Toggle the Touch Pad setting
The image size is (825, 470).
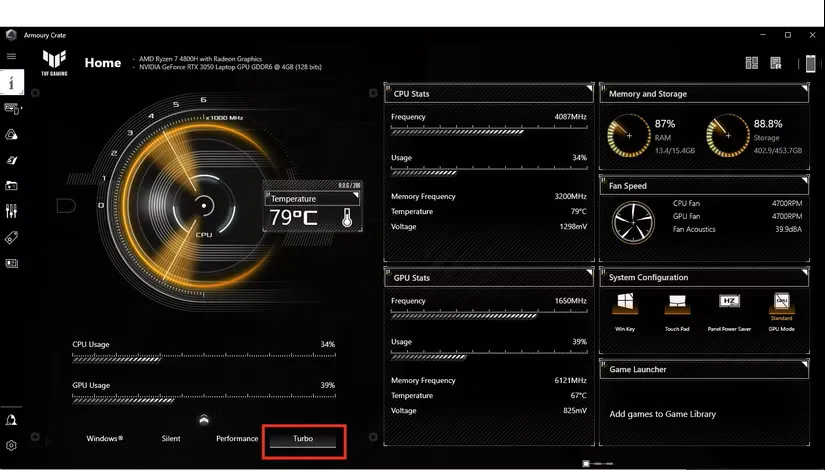(677, 312)
